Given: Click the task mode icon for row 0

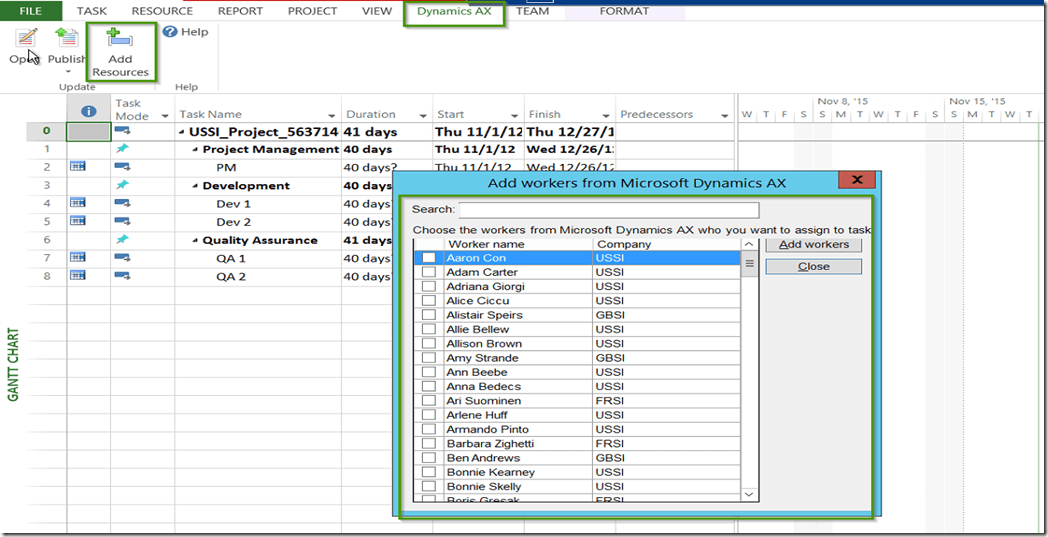Looking at the screenshot, I should pyautogui.click(x=124, y=131).
